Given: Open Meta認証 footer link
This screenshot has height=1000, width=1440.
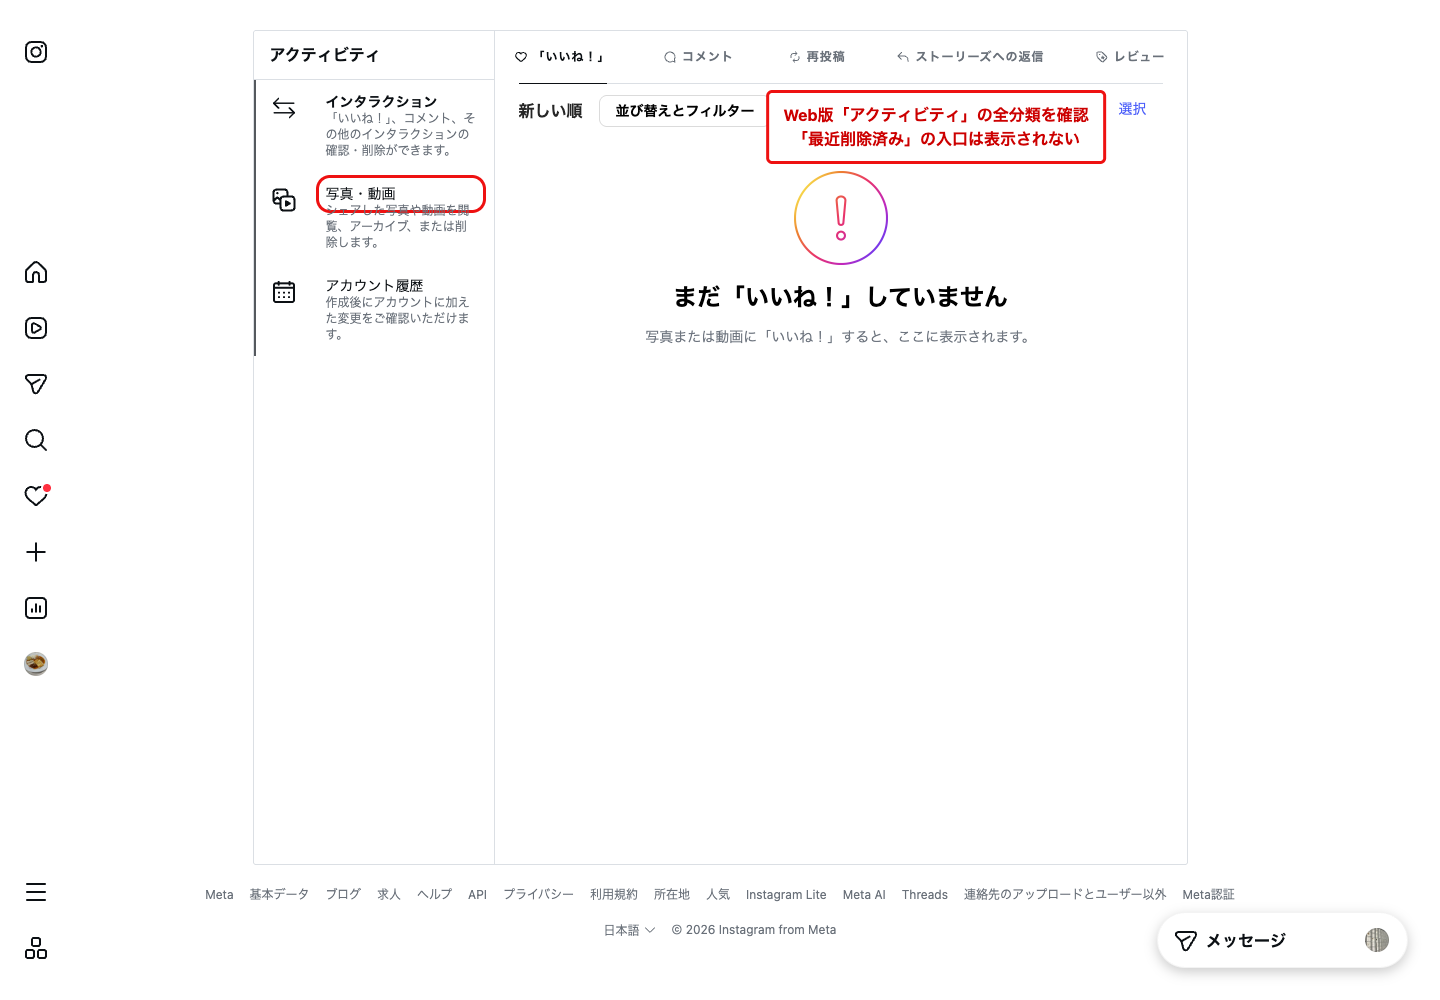Looking at the screenshot, I should (x=1208, y=895).
